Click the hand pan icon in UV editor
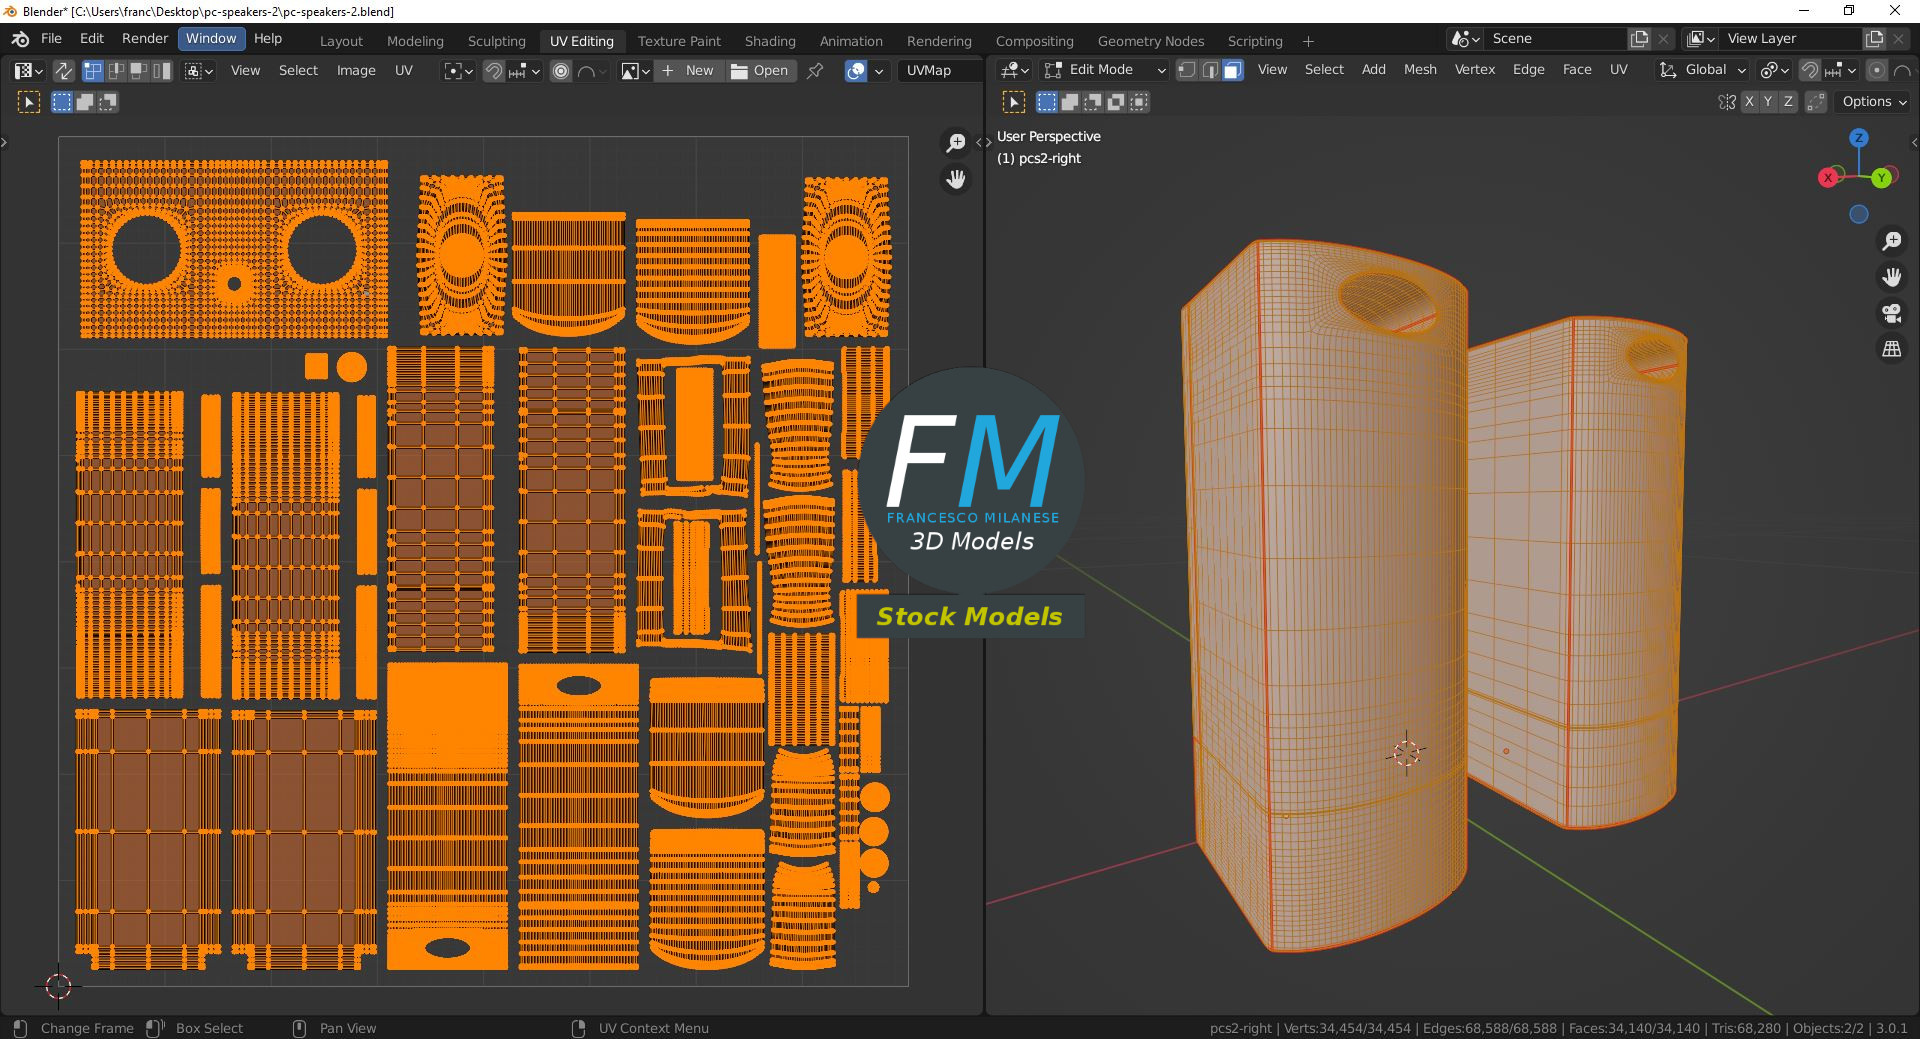 [956, 179]
